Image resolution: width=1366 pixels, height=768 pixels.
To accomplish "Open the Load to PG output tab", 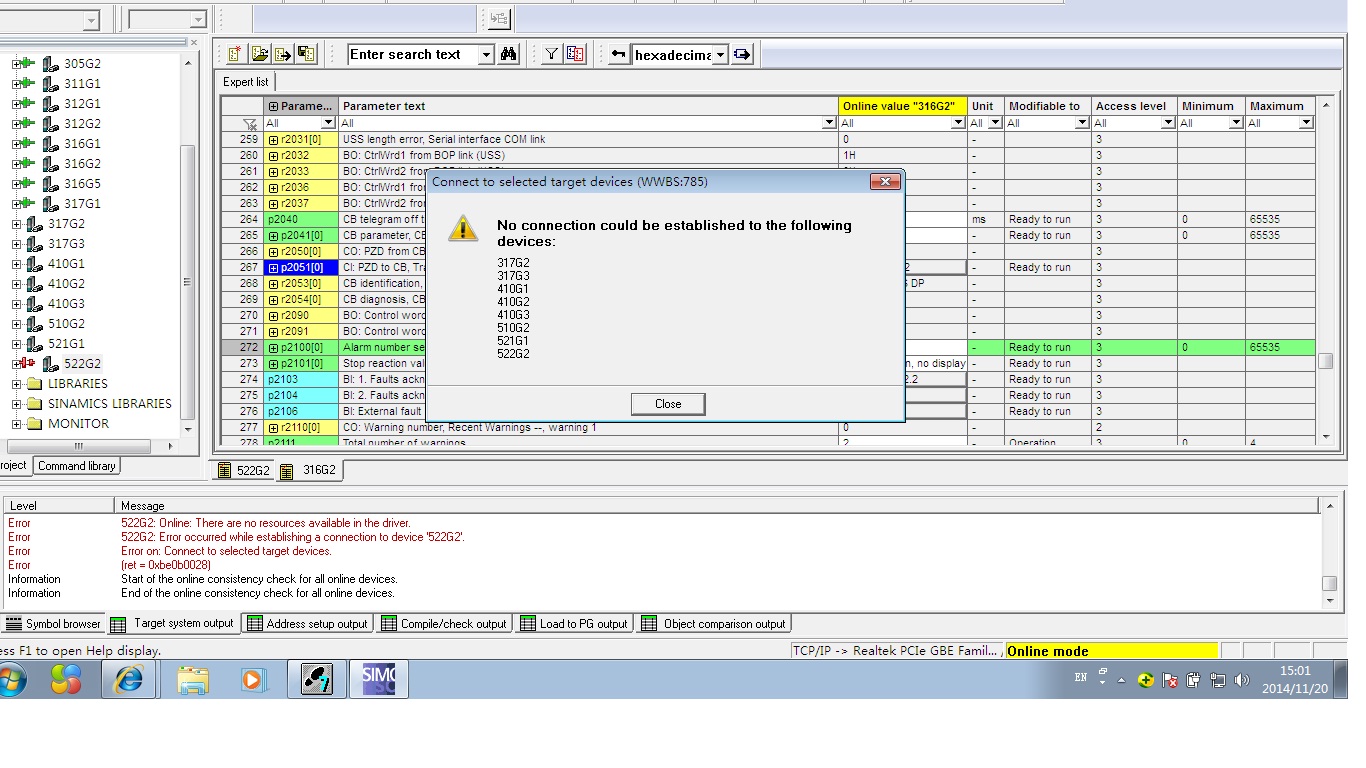I will click(574, 624).
